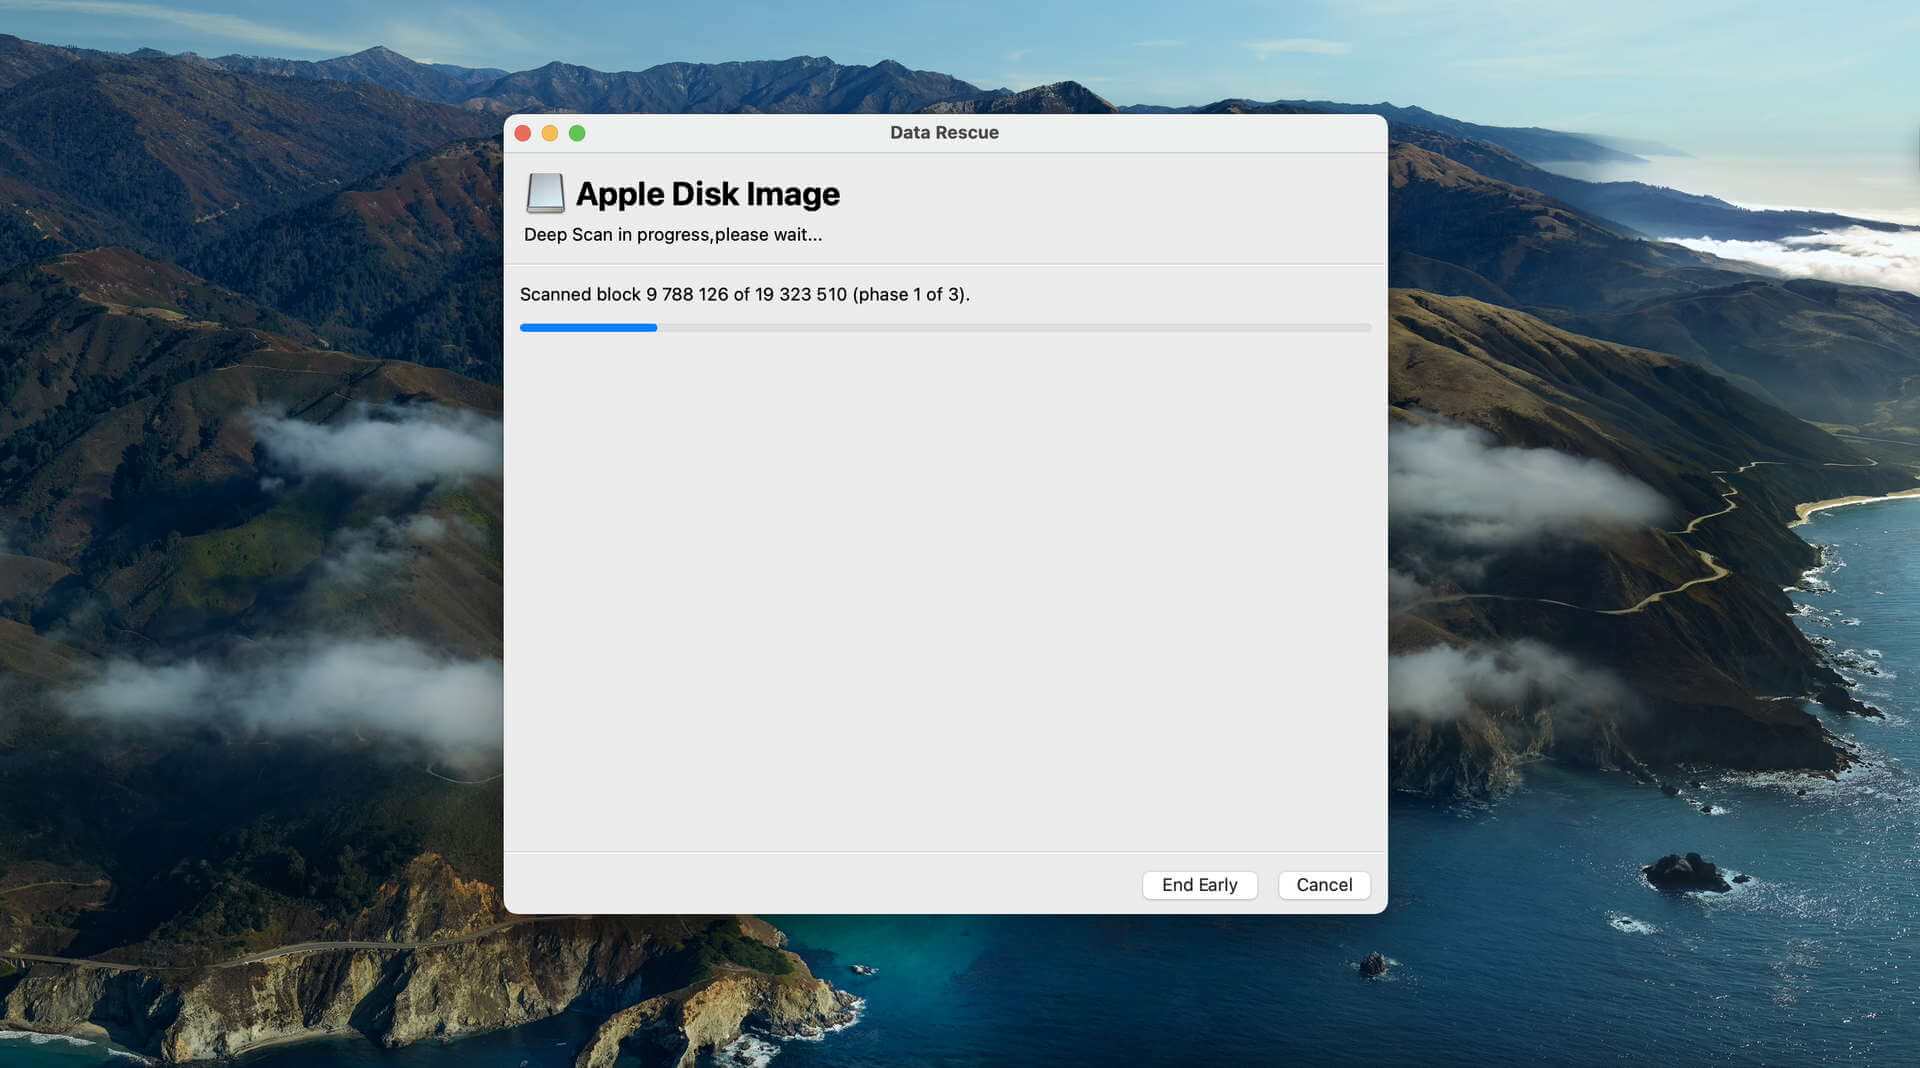This screenshot has height=1068, width=1920.
Task: Minimize the Data Rescue window
Action: pyautogui.click(x=550, y=133)
